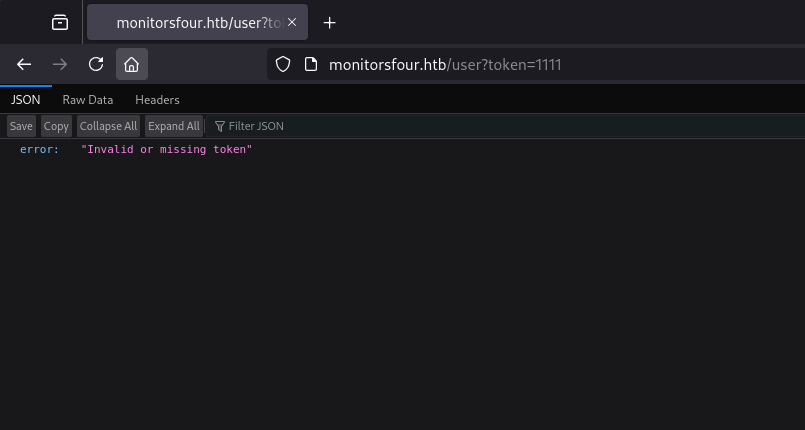The image size is (805, 430).
Task: Go back to the previous page
Action: (x=24, y=65)
